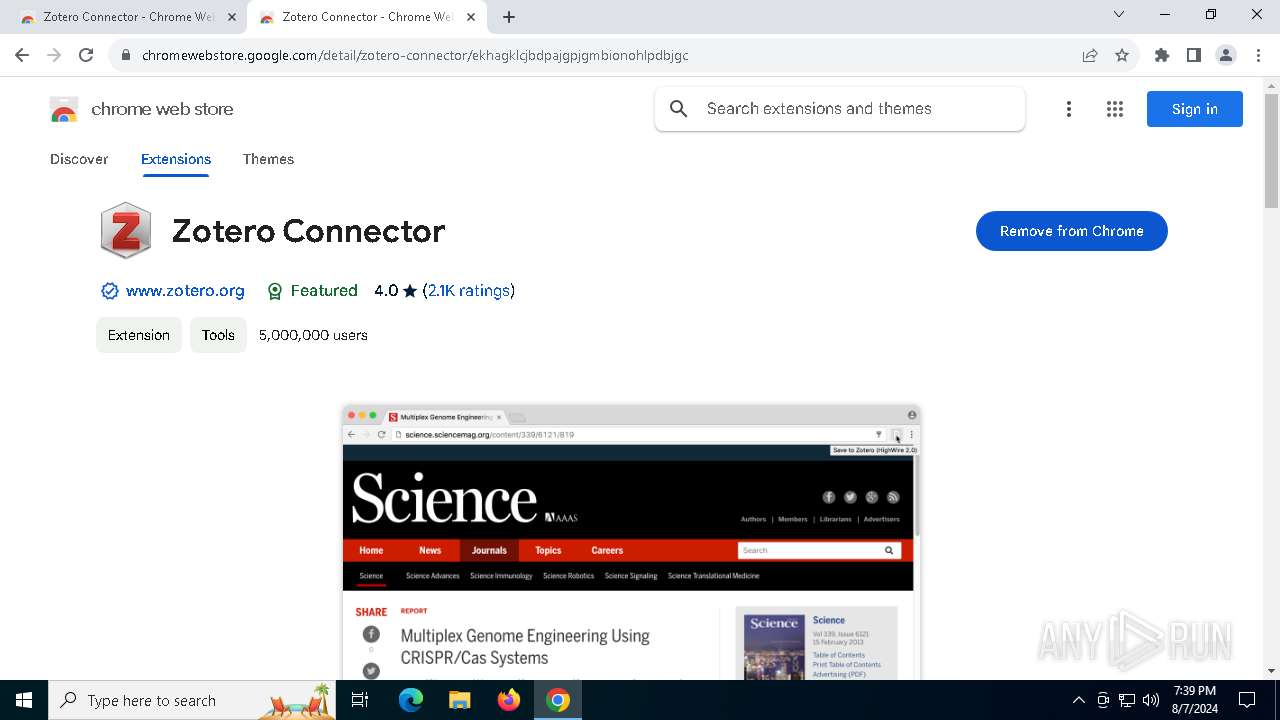Click the browser address bar URL

(415, 55)
